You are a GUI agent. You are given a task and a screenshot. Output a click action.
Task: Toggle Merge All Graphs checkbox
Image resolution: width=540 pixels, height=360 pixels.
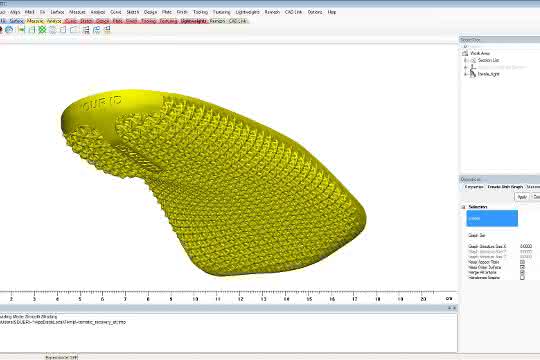[522, 272]
